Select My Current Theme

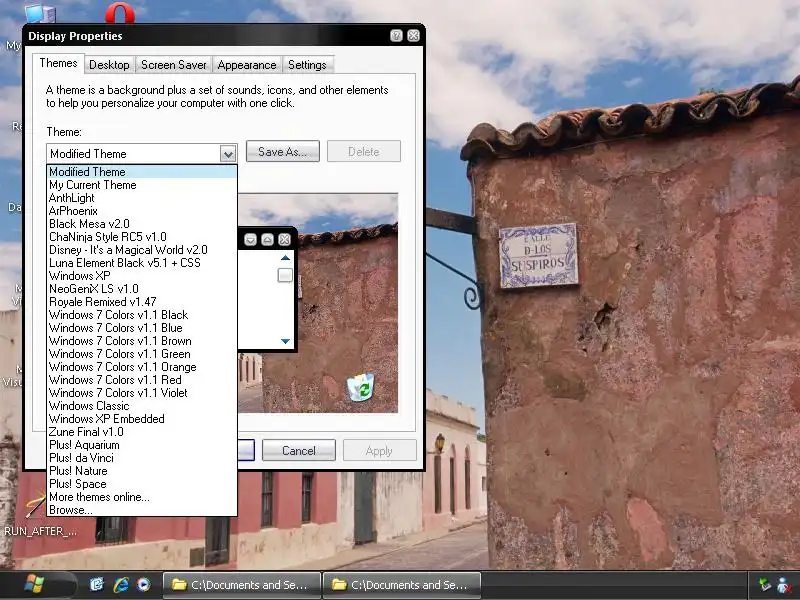[x=142, y=185]
